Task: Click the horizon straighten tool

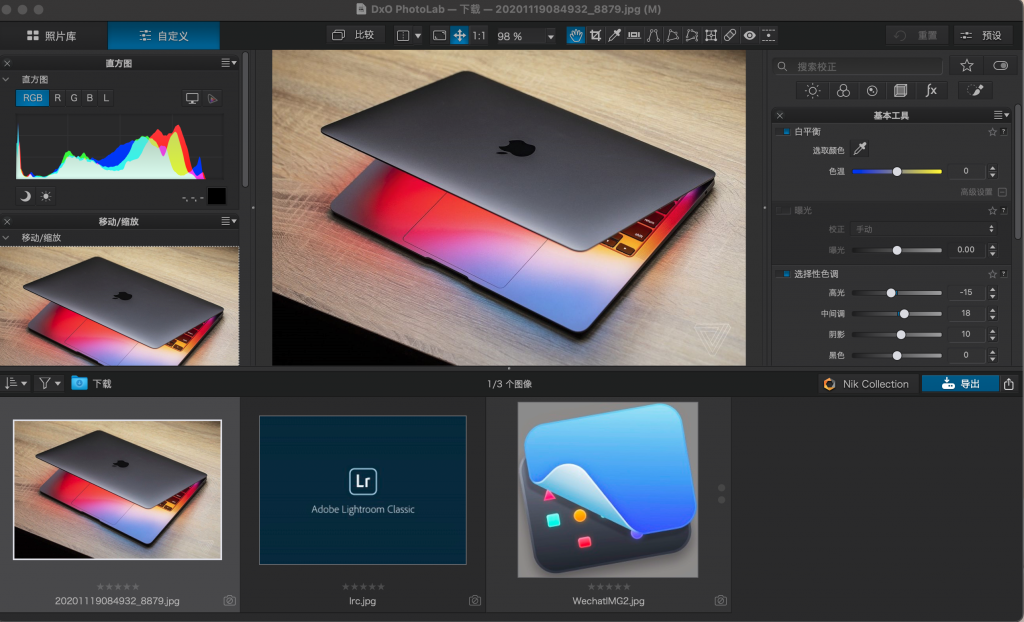Action: coord(634,35)
